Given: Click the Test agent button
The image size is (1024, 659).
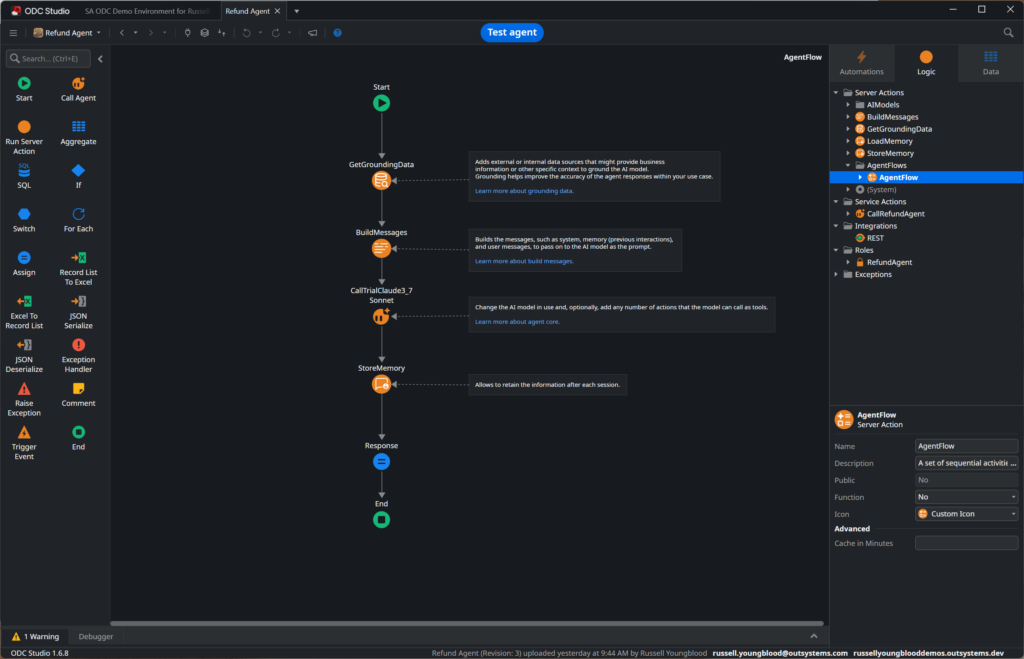Looking at the screenshot, I should 512,32.
